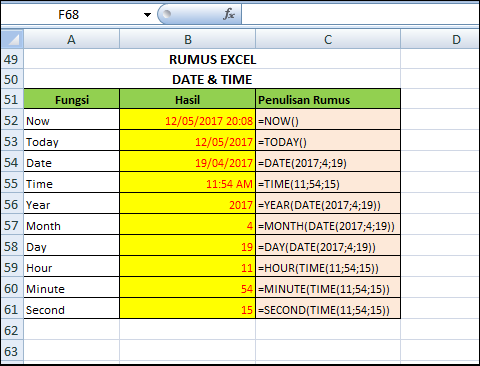Click the =TIME(11;54;15) formula cell
480x366 pixels.
[328, 183]
